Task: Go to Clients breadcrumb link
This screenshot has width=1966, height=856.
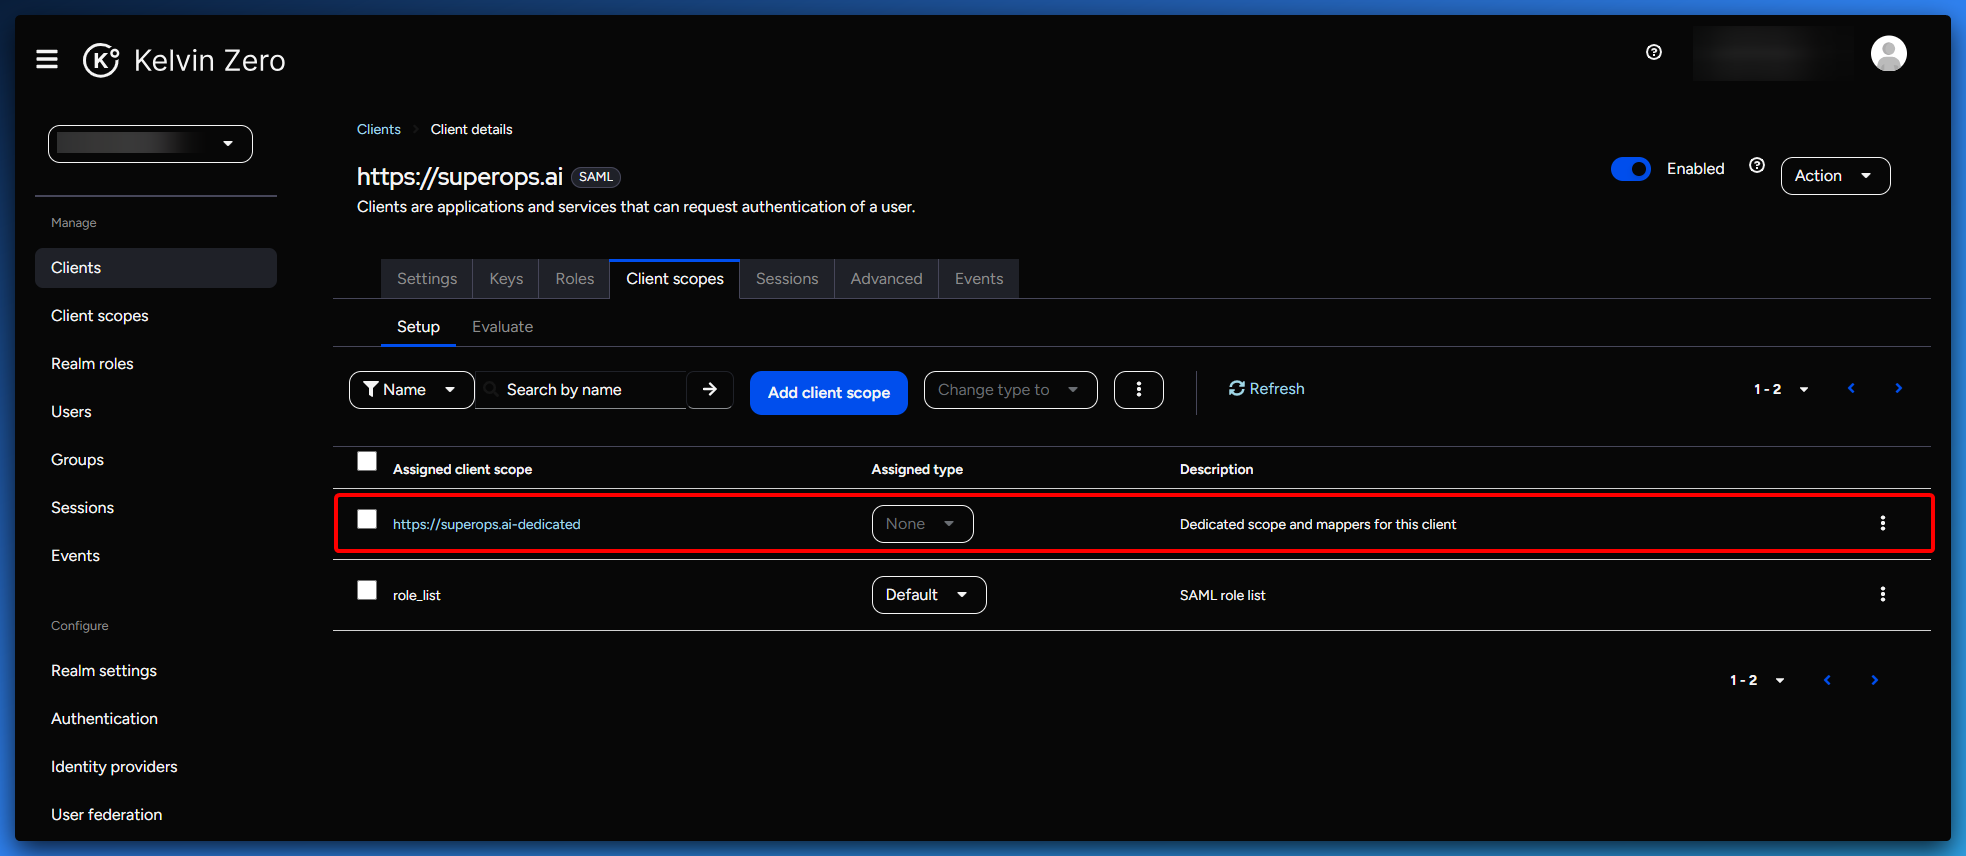Action: [x=379, y=129]
